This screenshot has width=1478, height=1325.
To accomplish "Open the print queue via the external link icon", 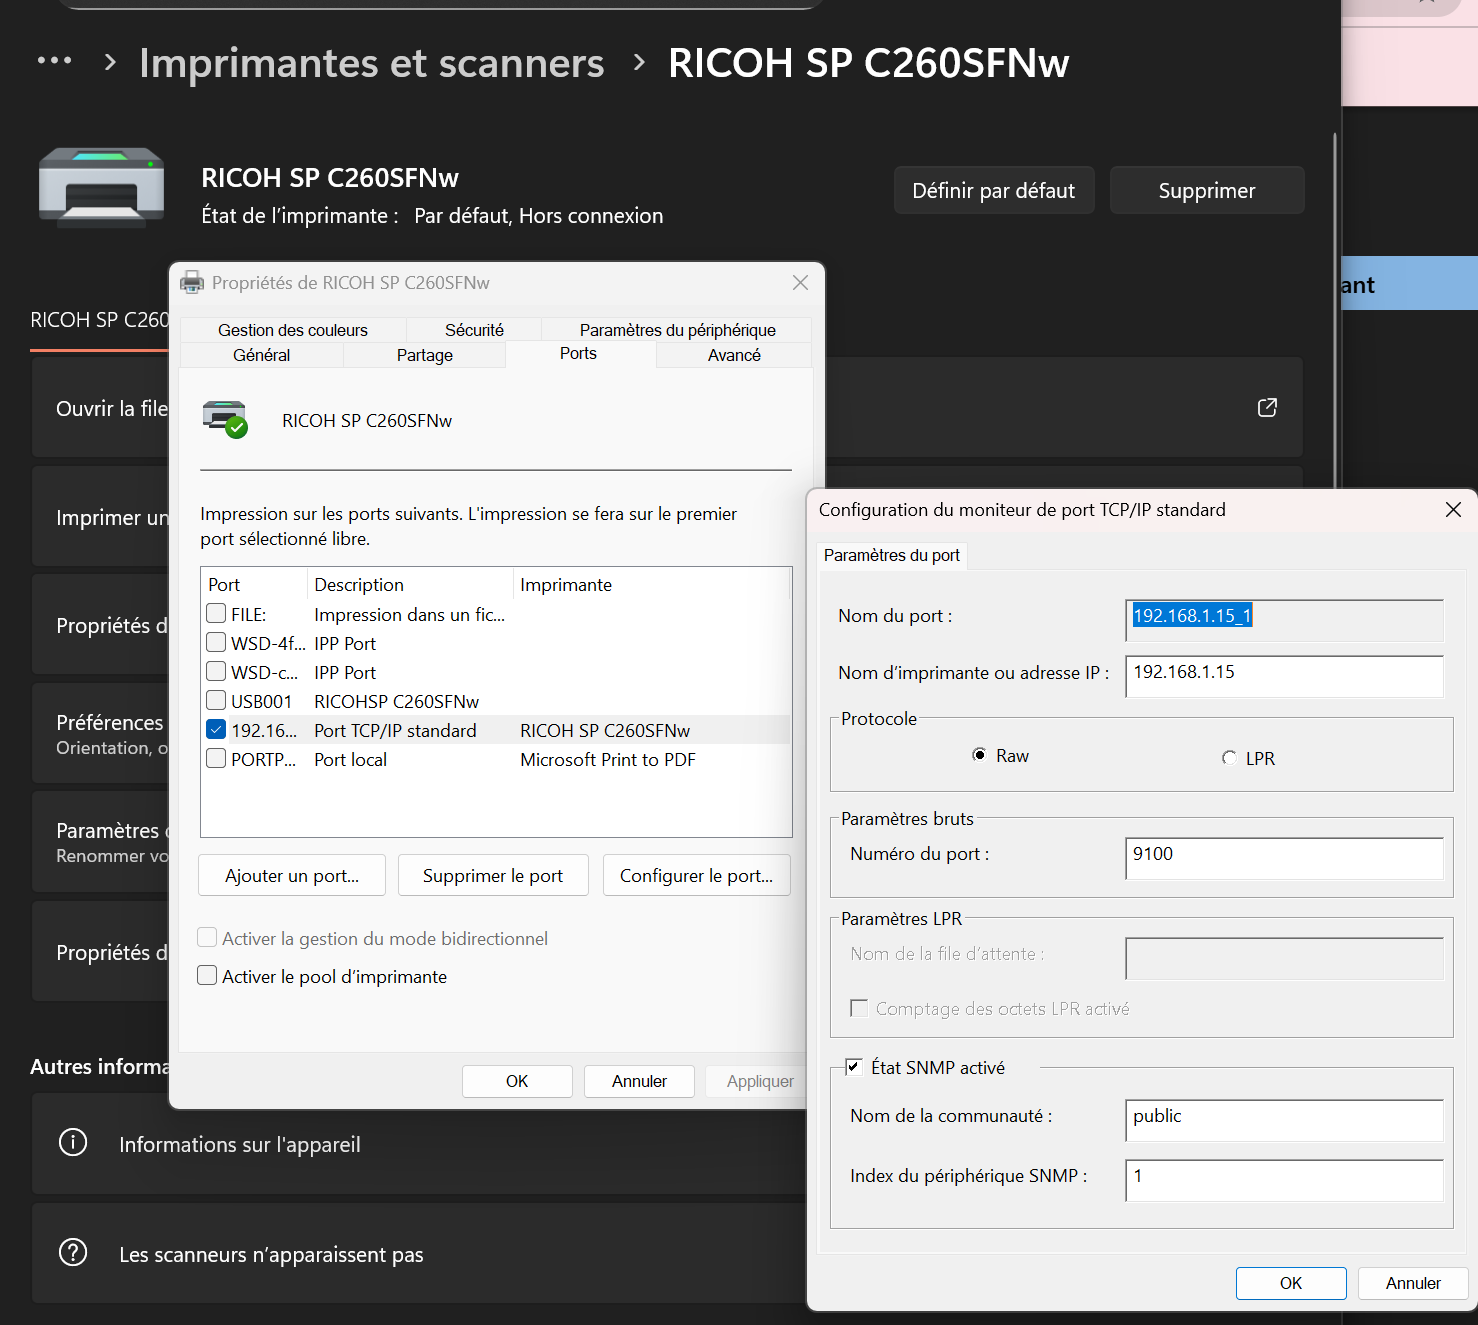I will pyautogui.click(x=1267, y=407).
